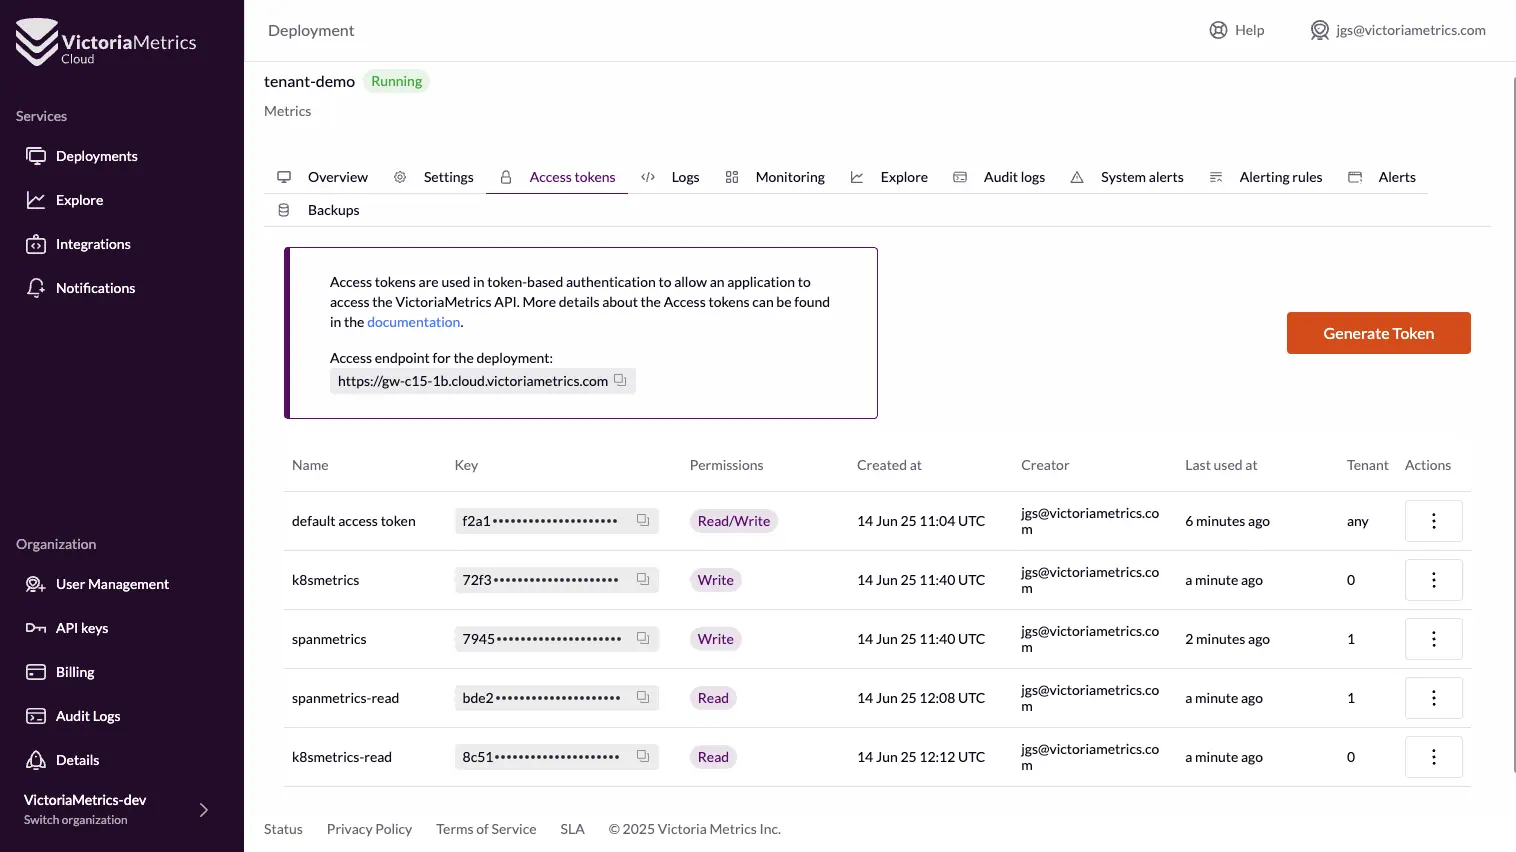Open API keys page
Screen dimensions: 1516x852
[x=82, y=628]
